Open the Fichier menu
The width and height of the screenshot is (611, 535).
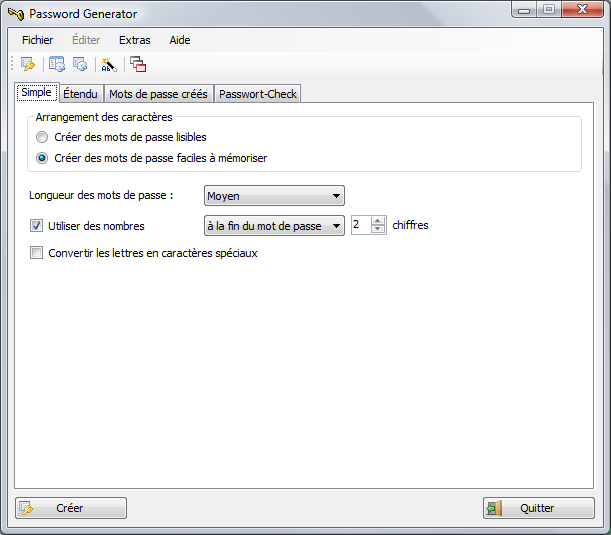tap(37, 40)
